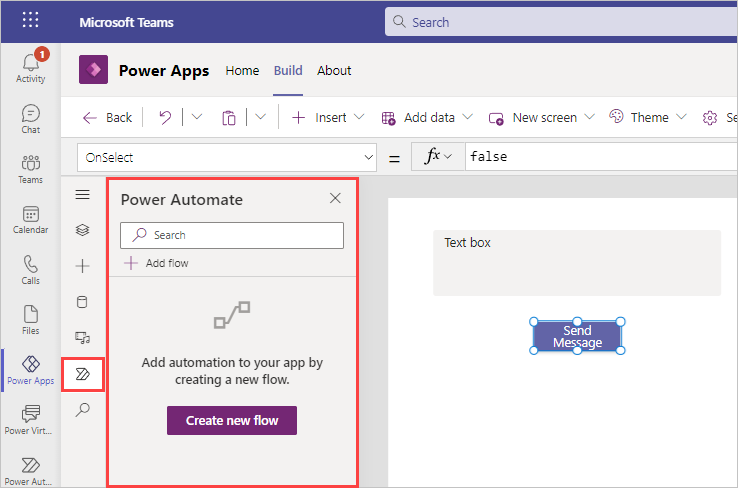Open the Teams section
This screenshot has width=738, height=488.
[x=31, y=169]
